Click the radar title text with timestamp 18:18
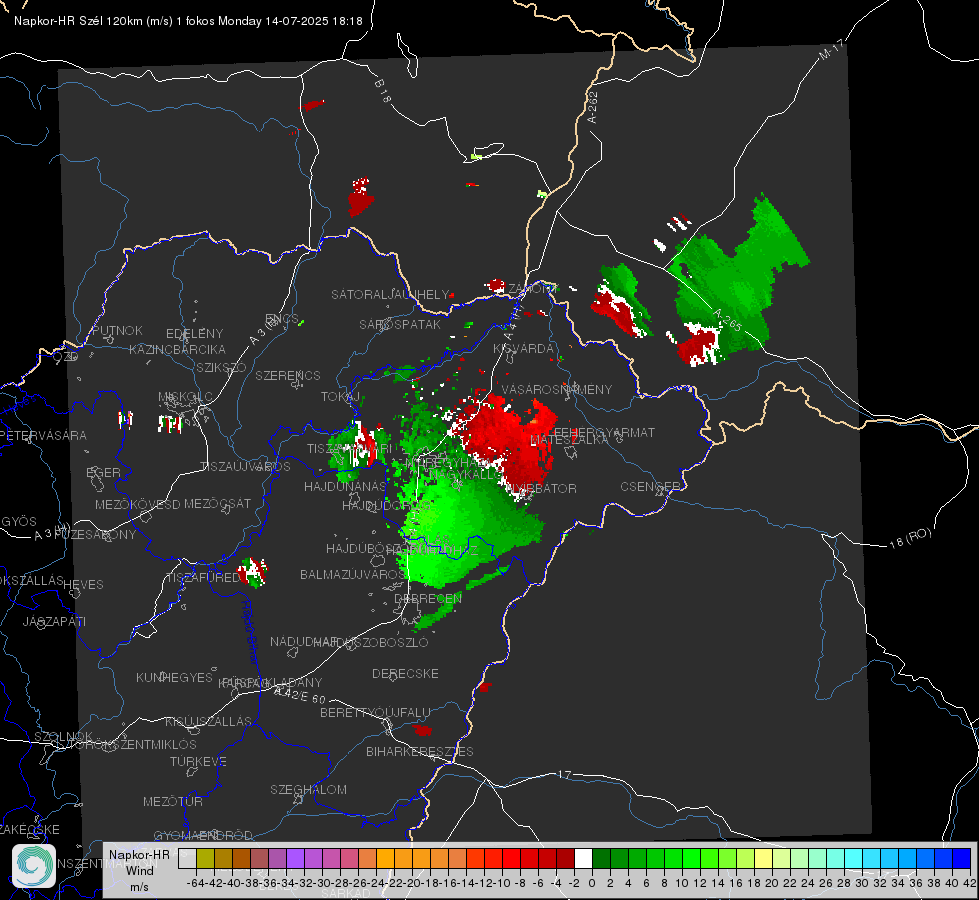The height and width of the screenshot is (900, 979). (x=188, y=21)
